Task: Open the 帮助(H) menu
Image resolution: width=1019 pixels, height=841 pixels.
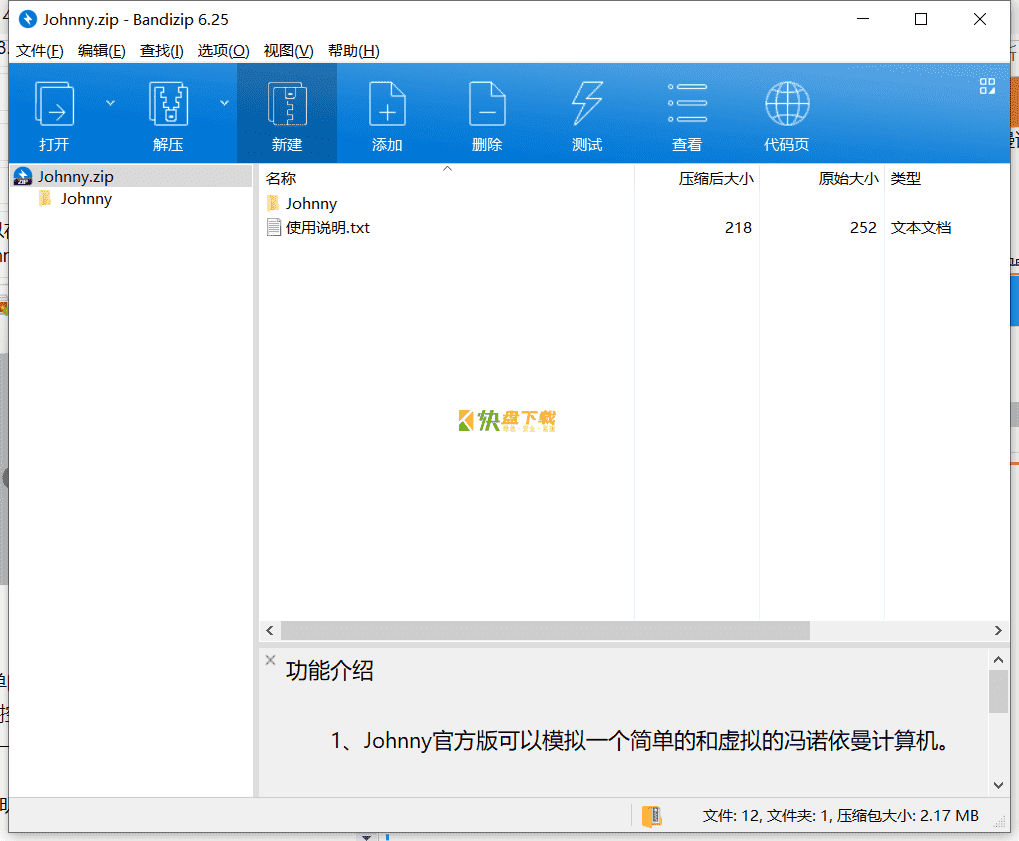Action: click(x=354, y=51)
